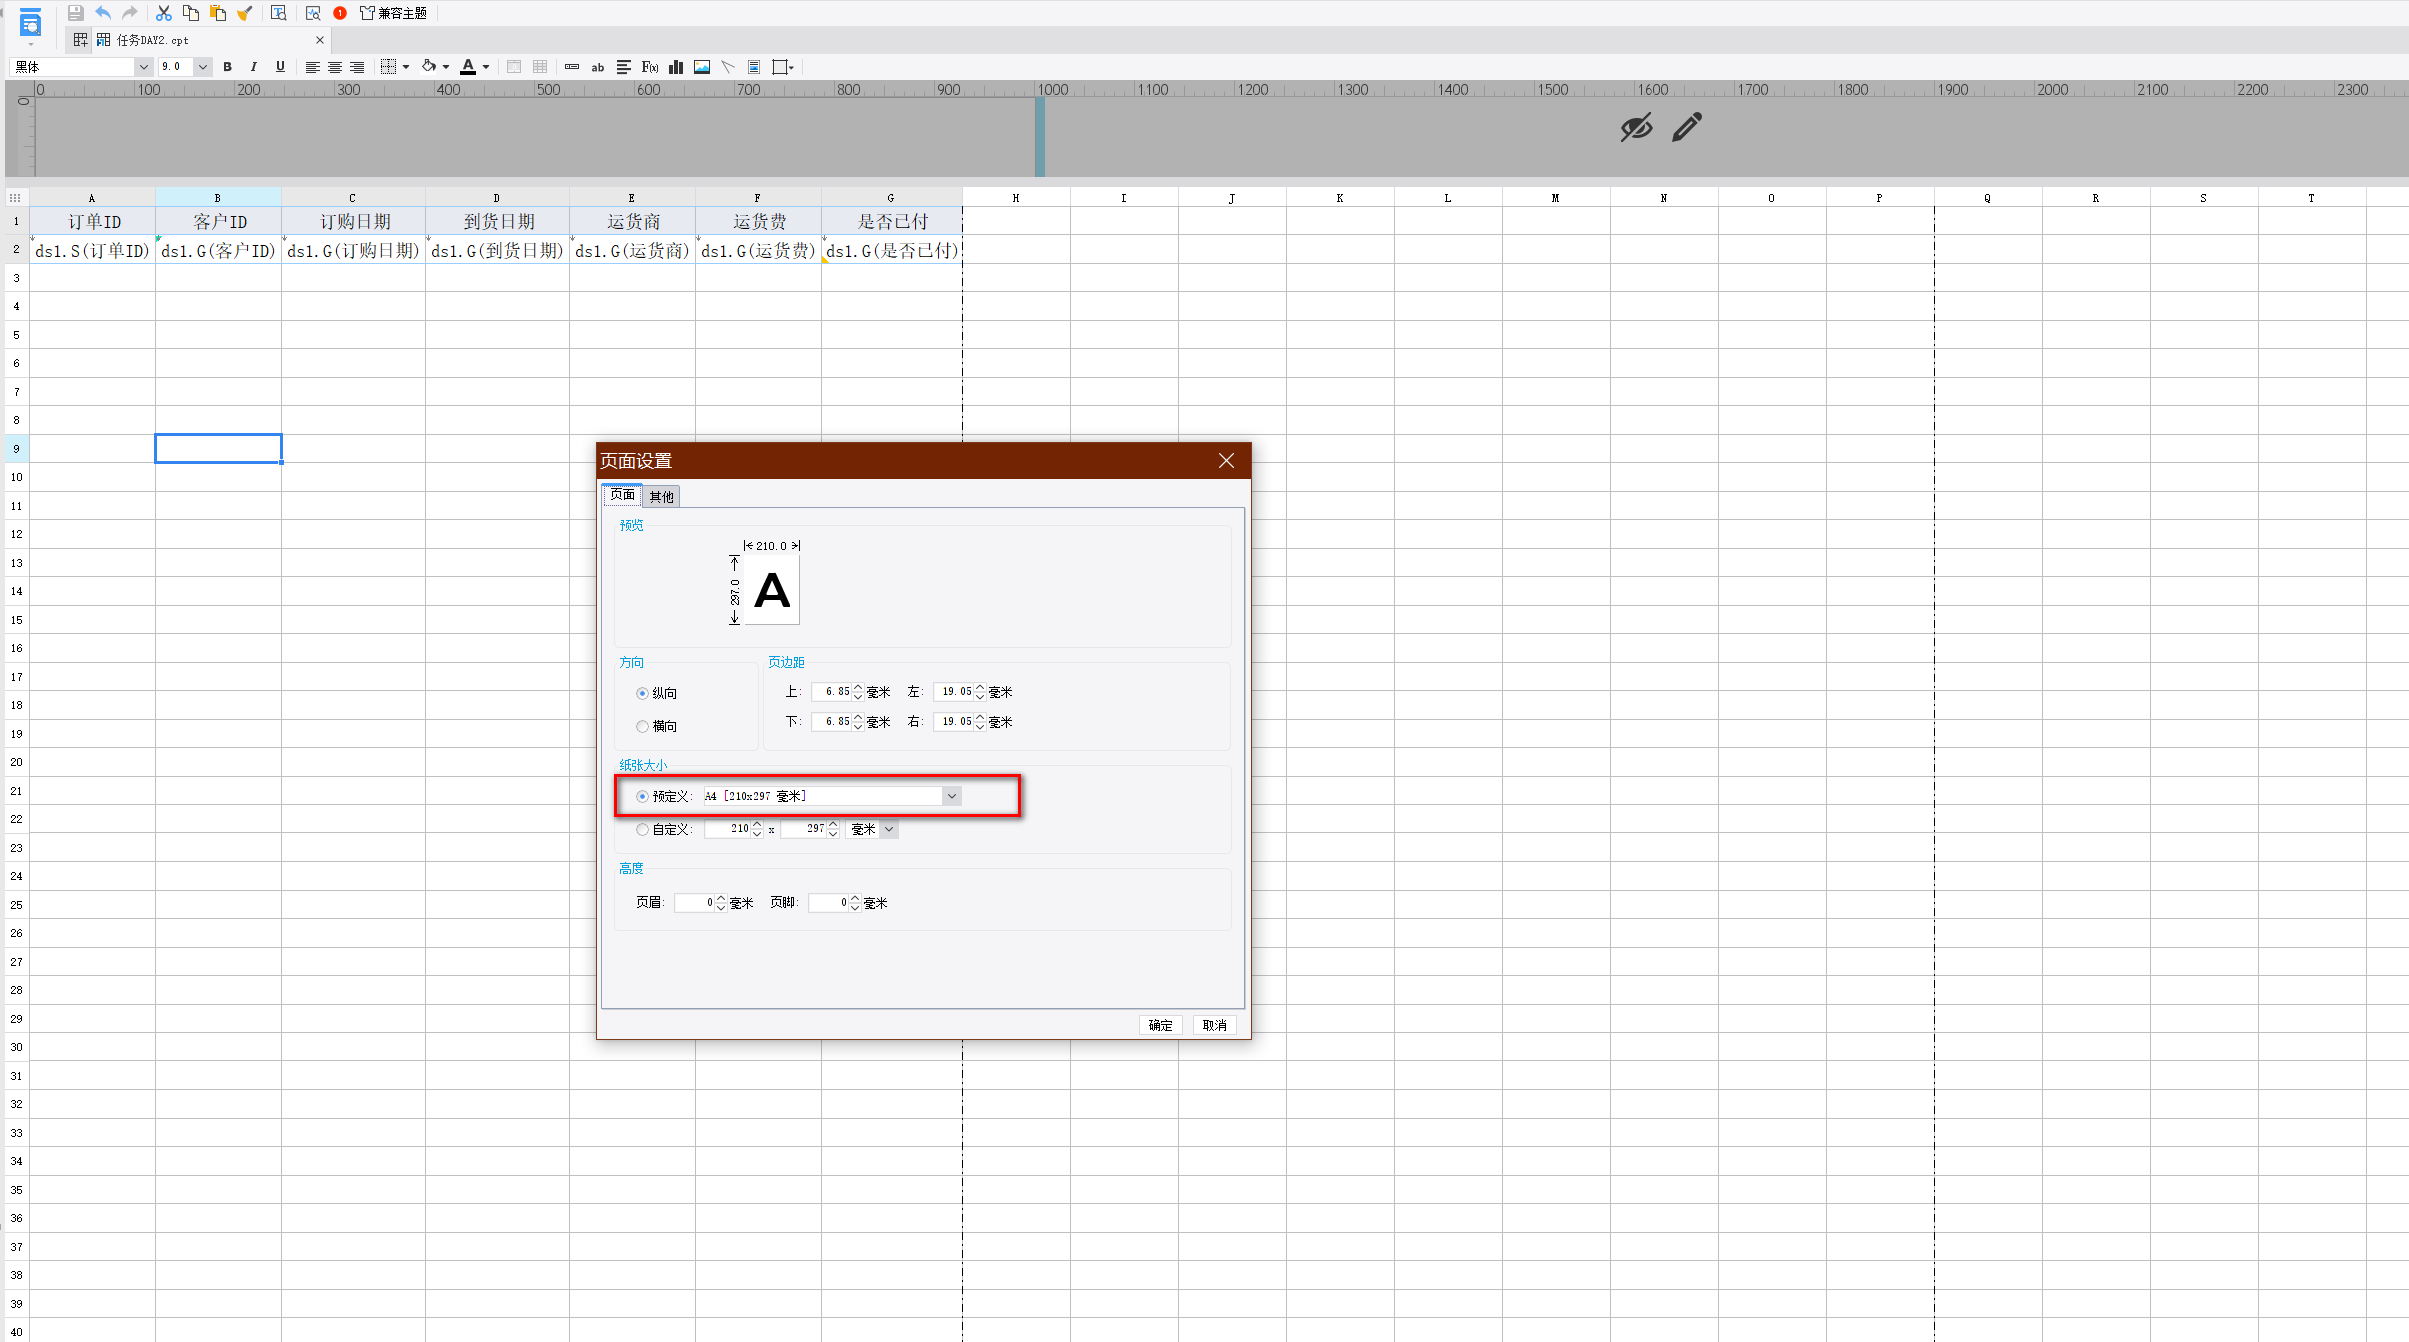Switch to the 其他 tab
The height and width of the screenshot is (1342, 2409).
pyautogui.click(x=661, y=496)
